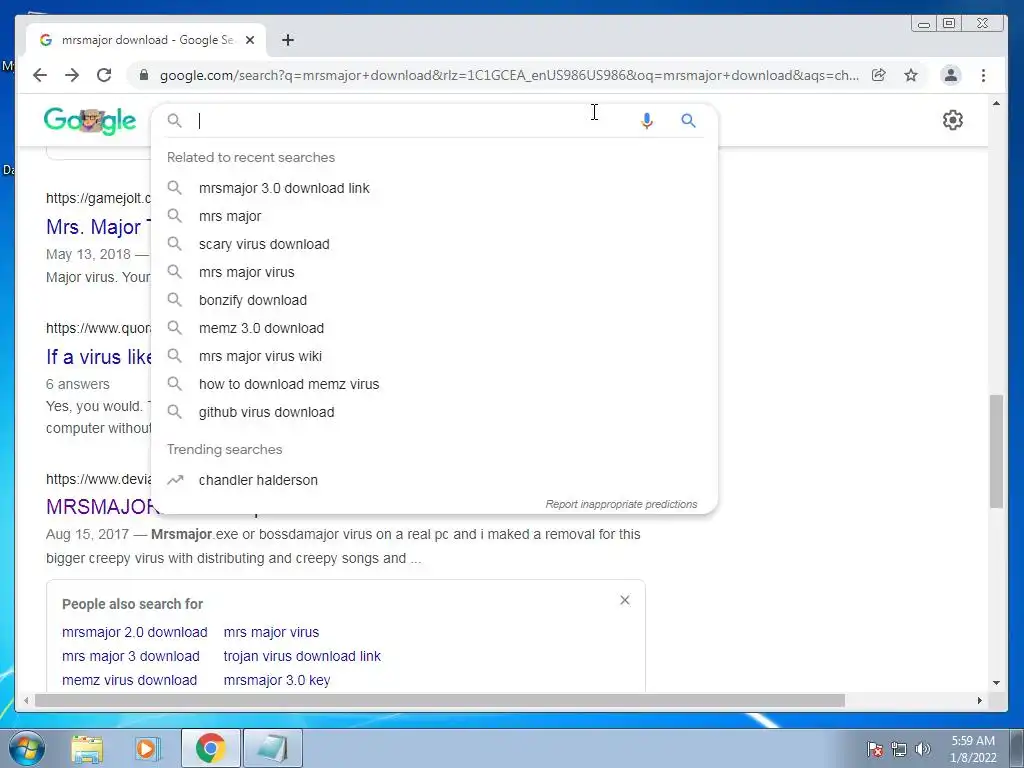Click the Google logo doodle
1024x768 pixels.
(90, 121)
